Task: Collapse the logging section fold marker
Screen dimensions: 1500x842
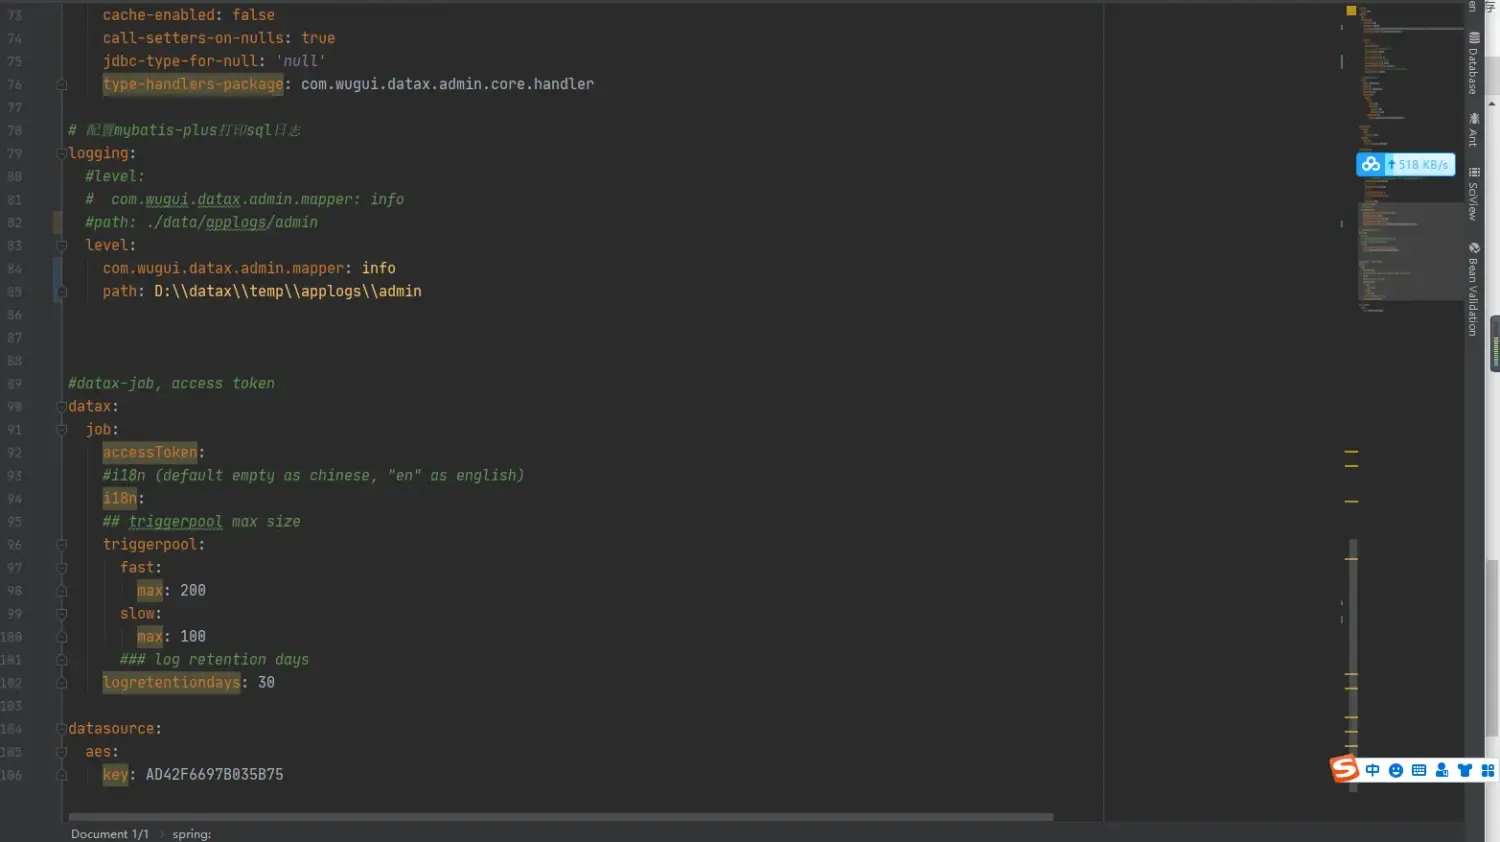Action: 62,153
